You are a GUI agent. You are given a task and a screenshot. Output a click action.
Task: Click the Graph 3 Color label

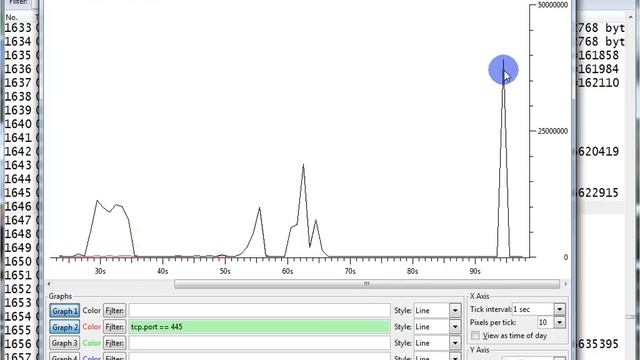[x=91, y=343]
